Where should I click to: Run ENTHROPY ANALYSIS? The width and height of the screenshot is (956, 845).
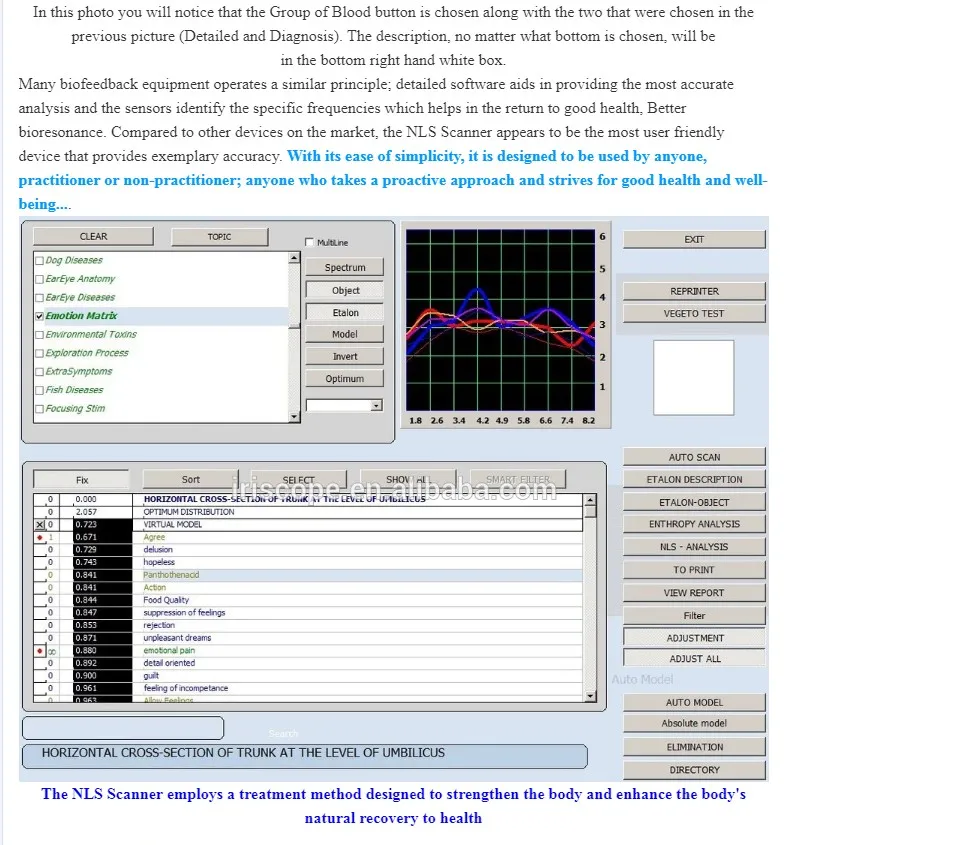694,524
